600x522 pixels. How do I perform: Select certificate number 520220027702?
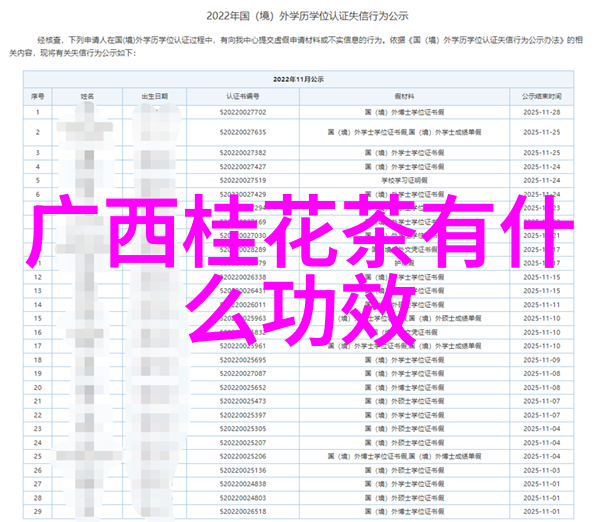[x=240, y=113]
